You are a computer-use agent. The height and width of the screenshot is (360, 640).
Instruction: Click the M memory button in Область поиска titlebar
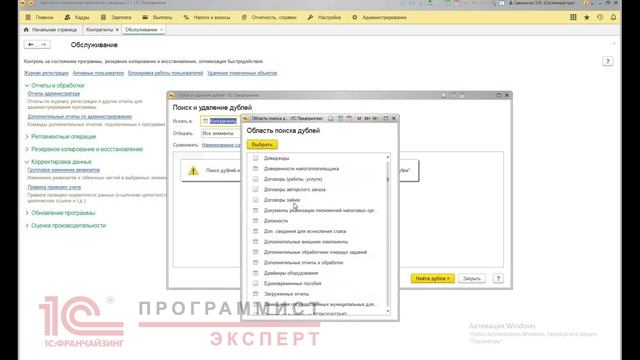[x=359, y=118]
